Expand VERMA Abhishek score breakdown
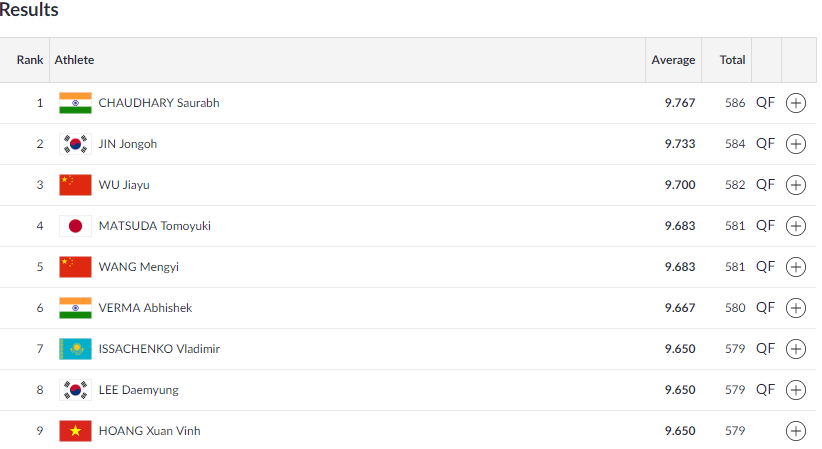This screenshot has height=449, width=822. click(x=795, y=308)
